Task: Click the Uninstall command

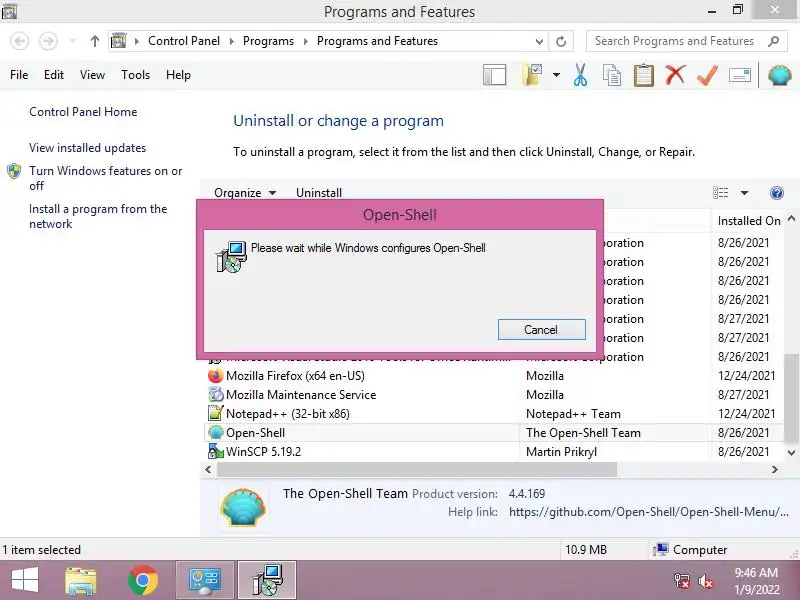Action: (x=319, y=193)
